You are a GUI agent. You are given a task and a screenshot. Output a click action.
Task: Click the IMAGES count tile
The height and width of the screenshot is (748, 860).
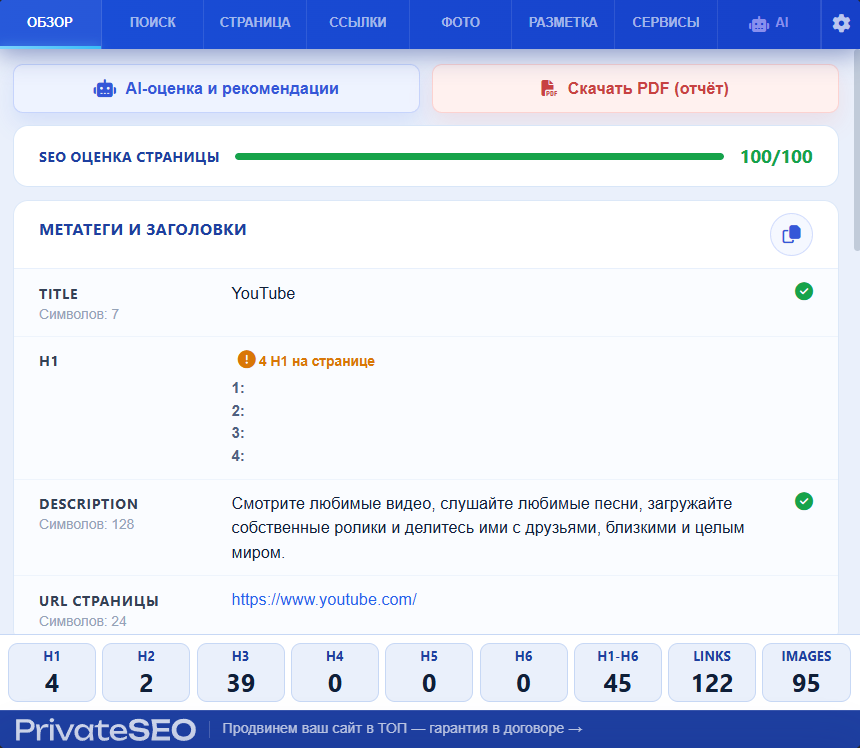[x=806, y=672]
